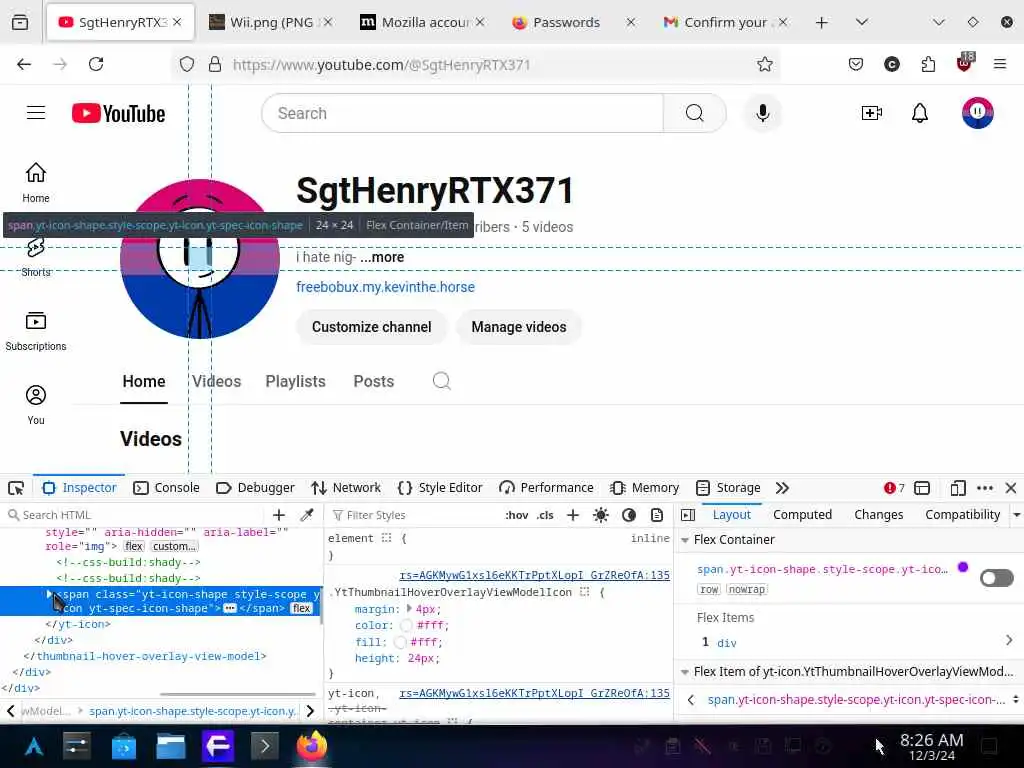Toggle the .cls class panel

coord(545,515)
